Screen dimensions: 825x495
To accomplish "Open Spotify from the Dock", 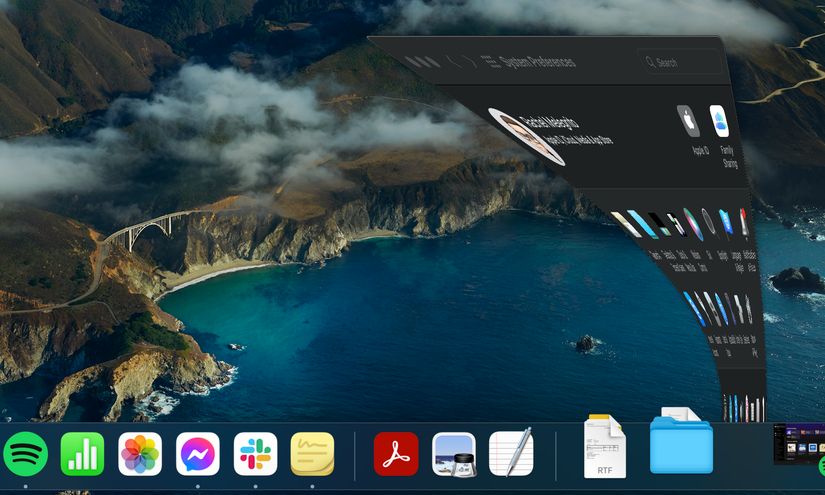I will [25, 454].
